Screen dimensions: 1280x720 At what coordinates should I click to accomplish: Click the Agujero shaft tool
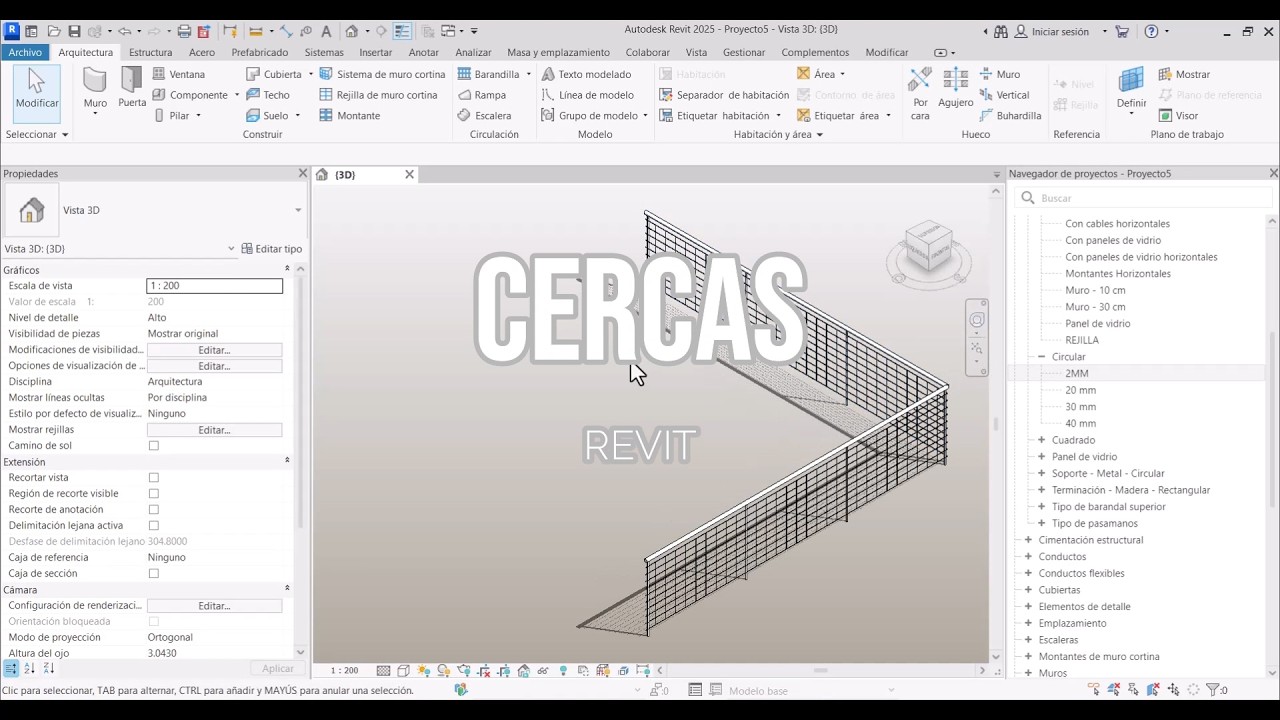pyautogui.click(x=955, y=89)
